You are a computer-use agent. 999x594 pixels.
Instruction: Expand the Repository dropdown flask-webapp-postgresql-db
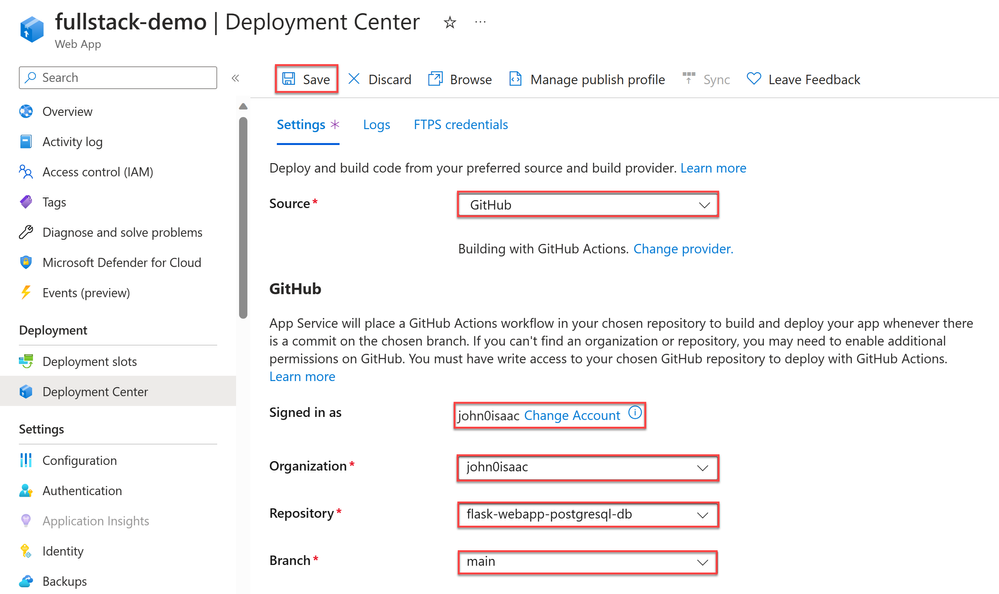tap(587, 515)
